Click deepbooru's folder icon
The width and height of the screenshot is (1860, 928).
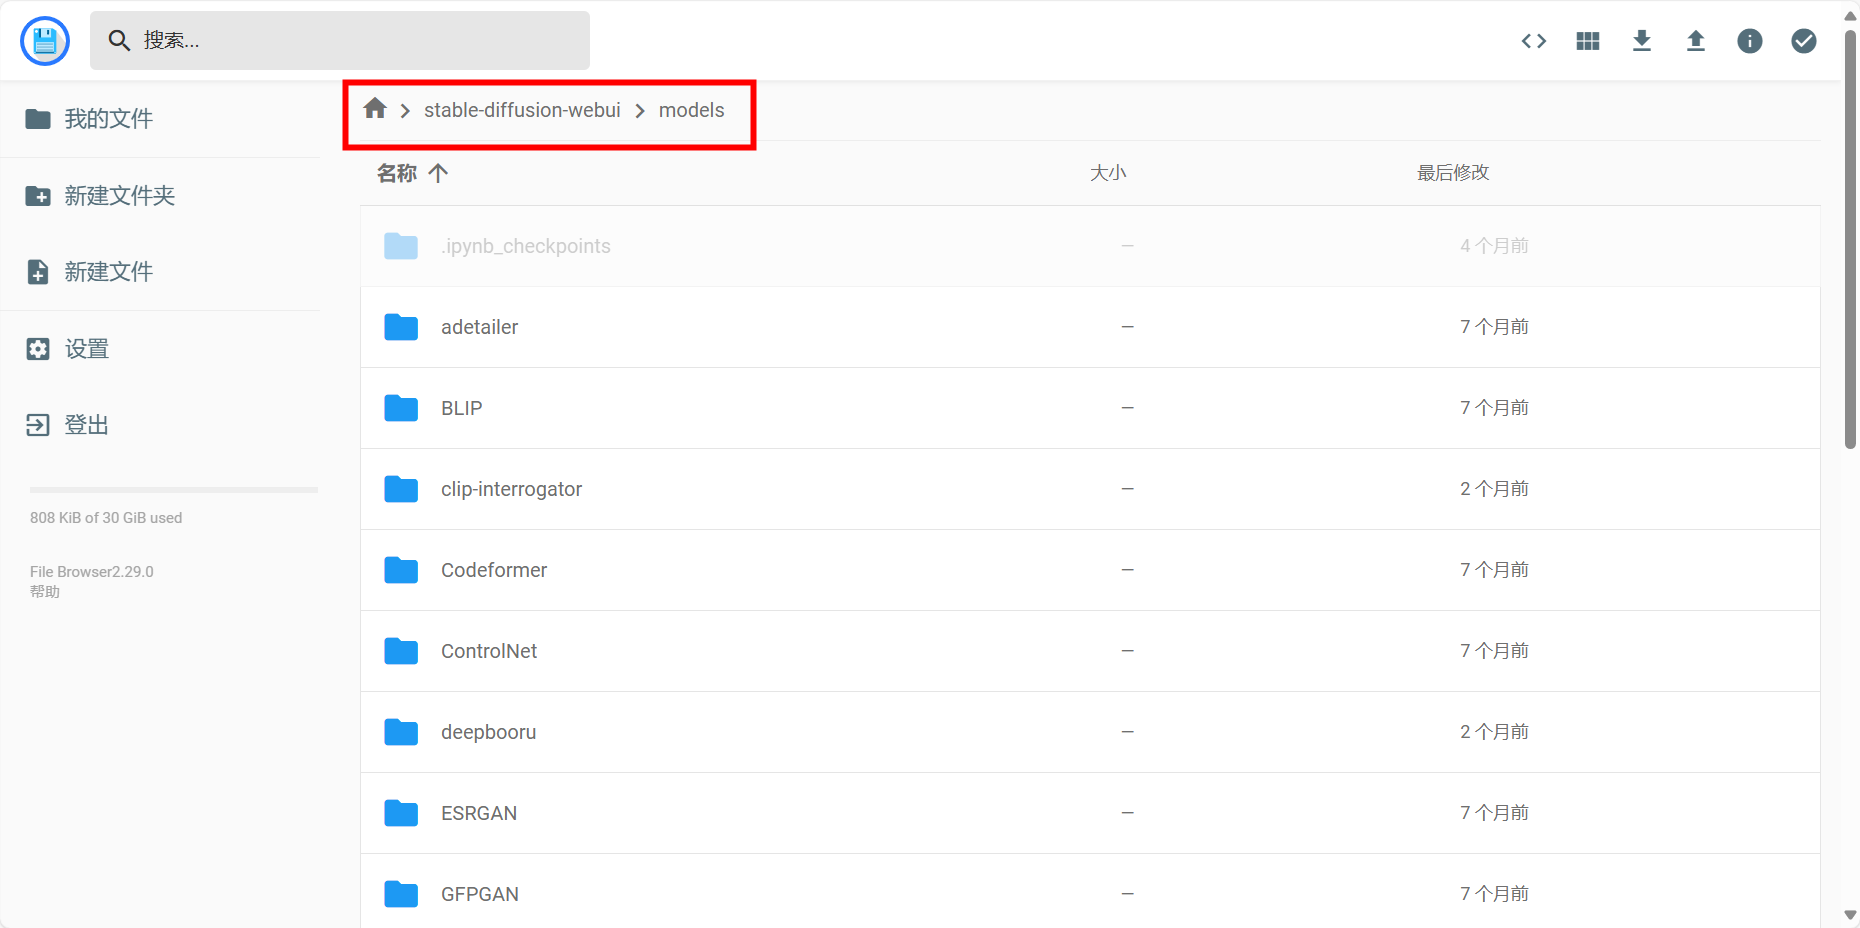pyautogui.click(x=401, y=732)
